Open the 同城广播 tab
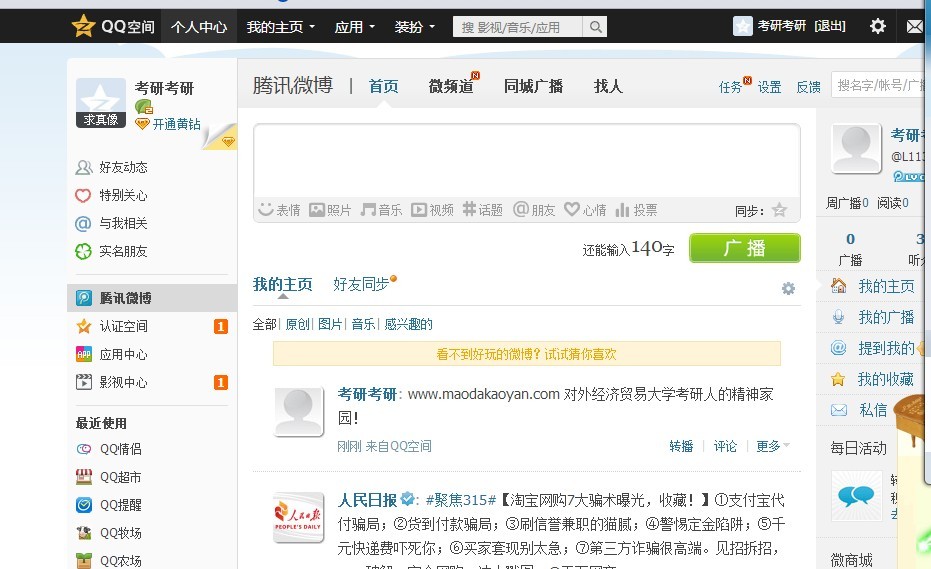This screenshot has height=569, width=931. [533, 87]
